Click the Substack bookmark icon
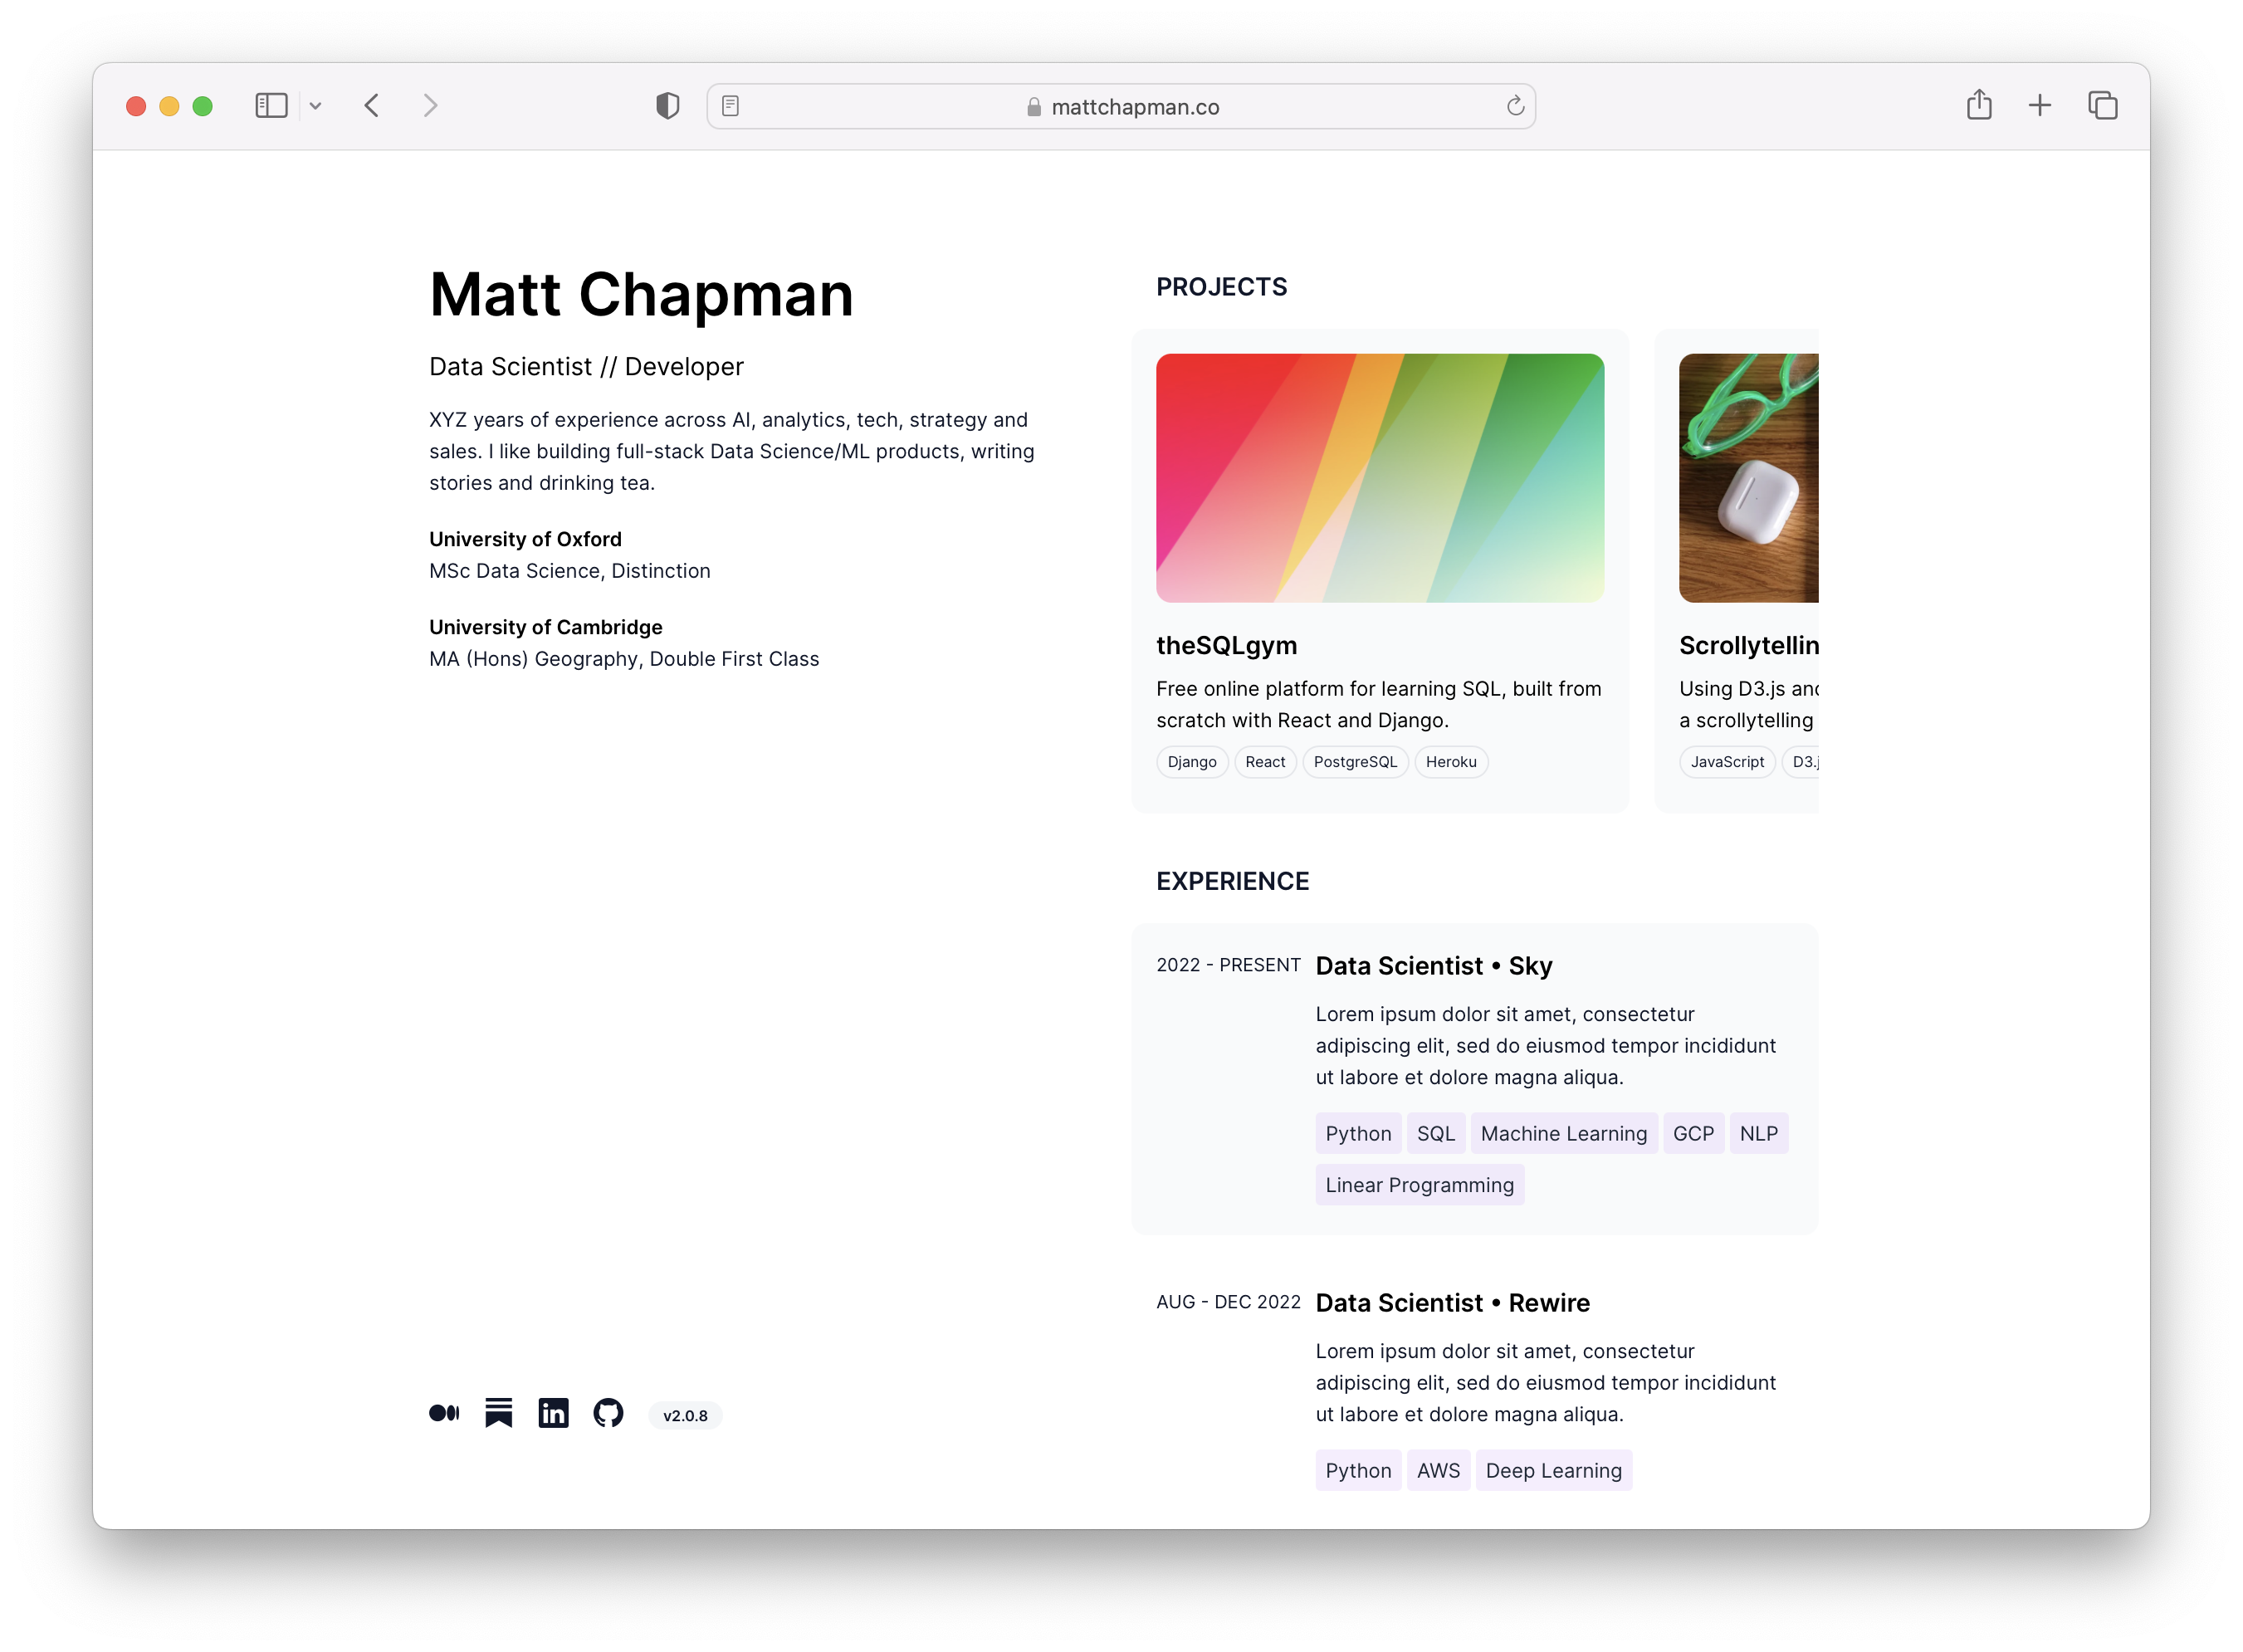Screen dimensions: 2243x1652 click(x=498, y=1414)
